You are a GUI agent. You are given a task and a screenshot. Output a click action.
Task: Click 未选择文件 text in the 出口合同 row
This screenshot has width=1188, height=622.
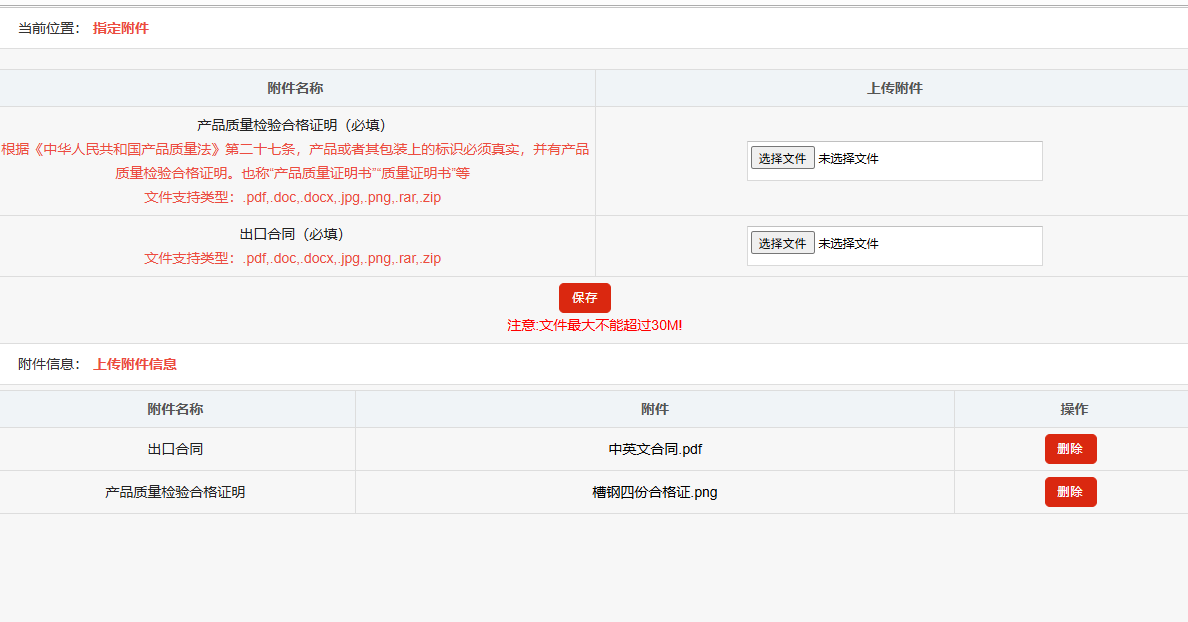pos(848,243)
